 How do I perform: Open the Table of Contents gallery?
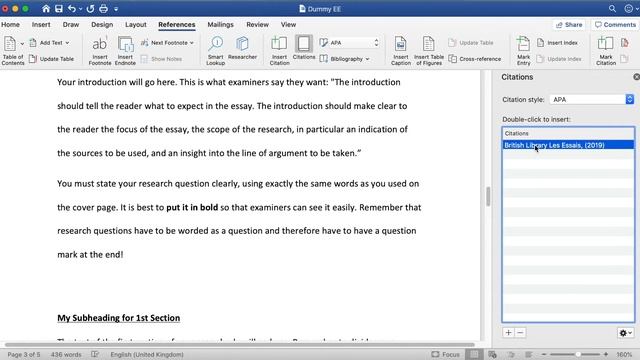(x=12, y=50)
